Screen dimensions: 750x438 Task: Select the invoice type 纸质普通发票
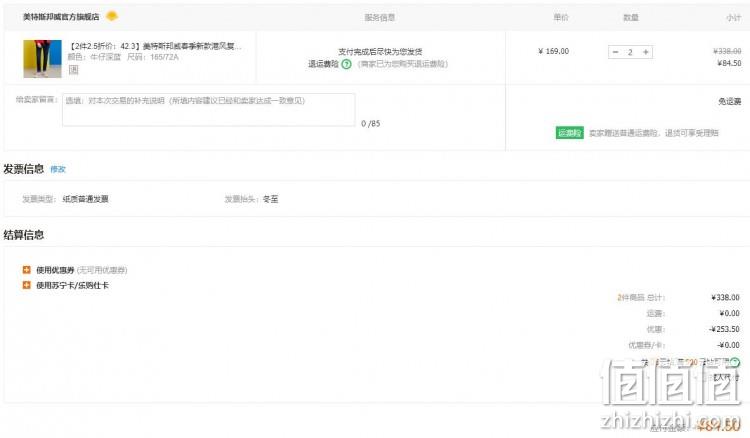(85, 199)
